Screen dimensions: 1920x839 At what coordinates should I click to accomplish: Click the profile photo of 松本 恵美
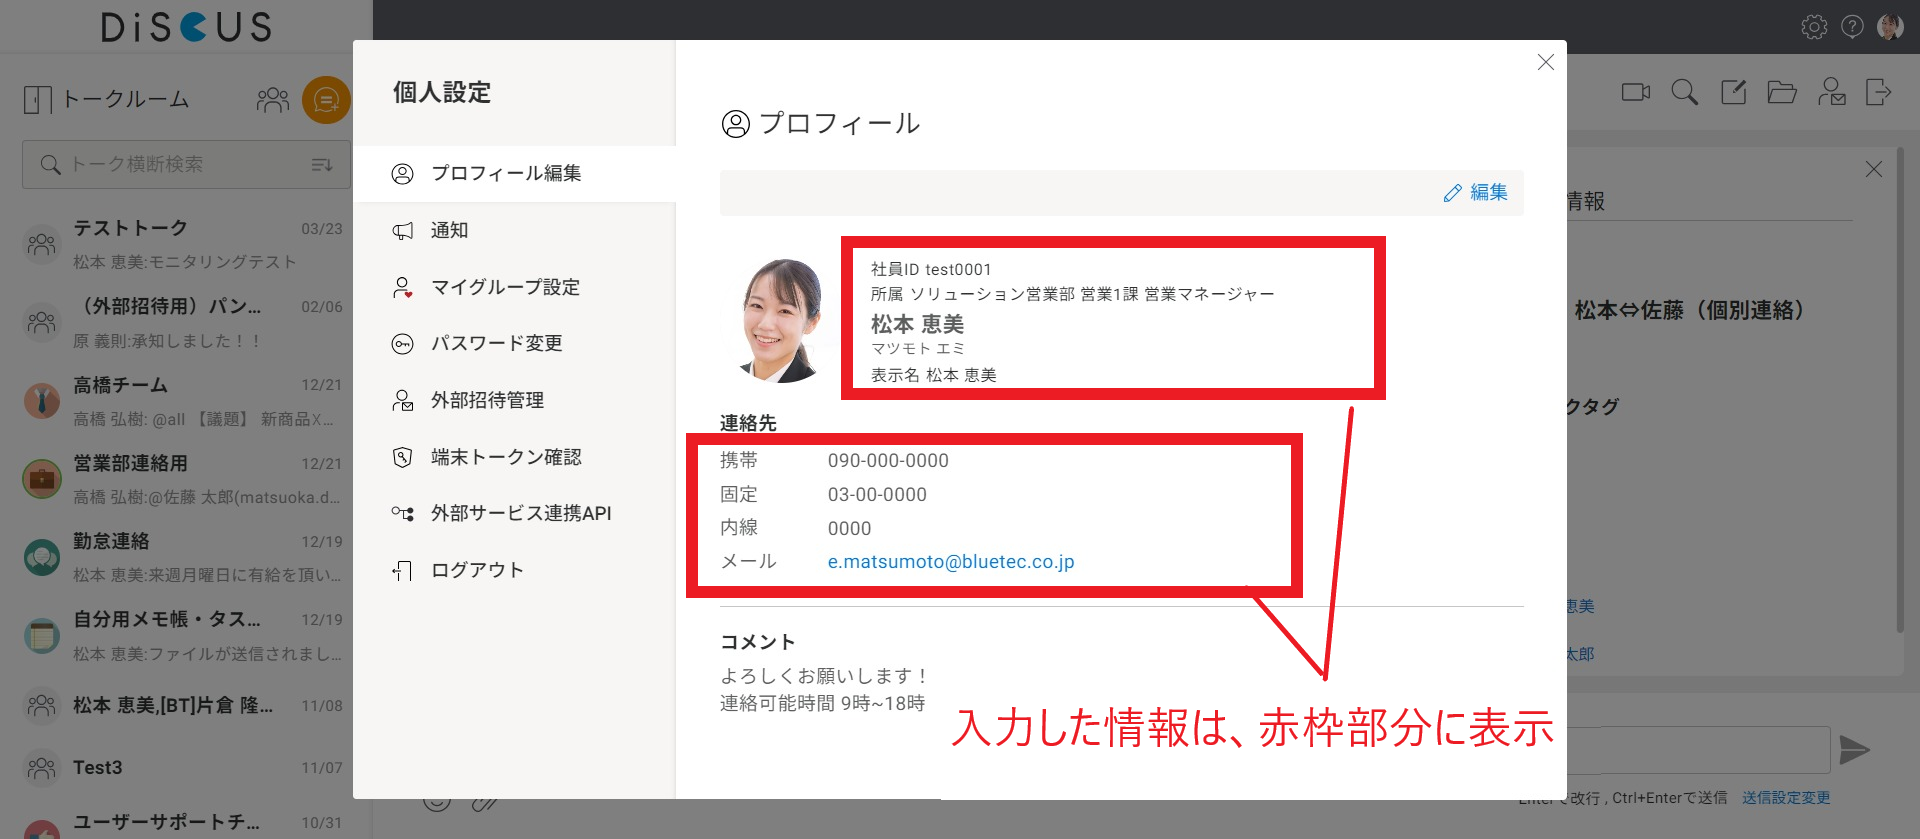click(781, 320)
